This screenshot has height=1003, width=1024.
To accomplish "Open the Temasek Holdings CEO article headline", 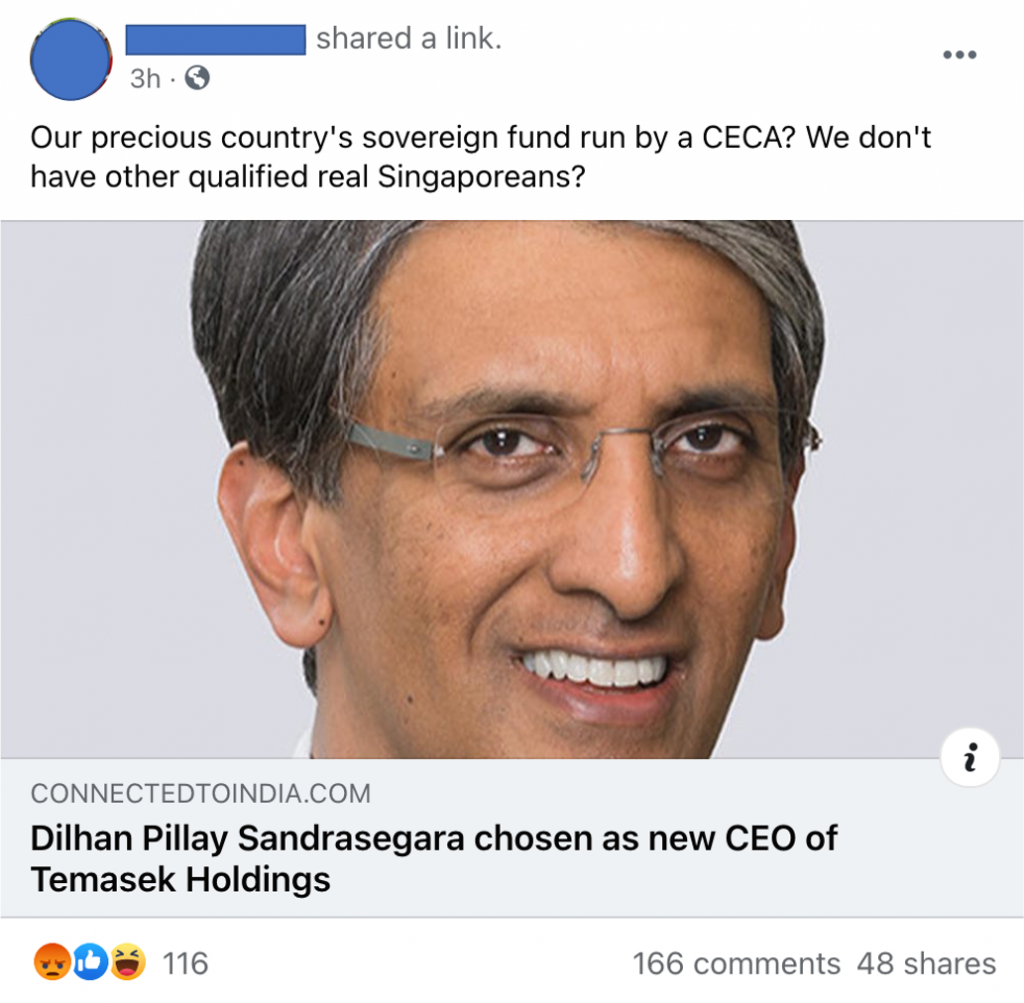I will pyautogui.click(x=434, y=858).
